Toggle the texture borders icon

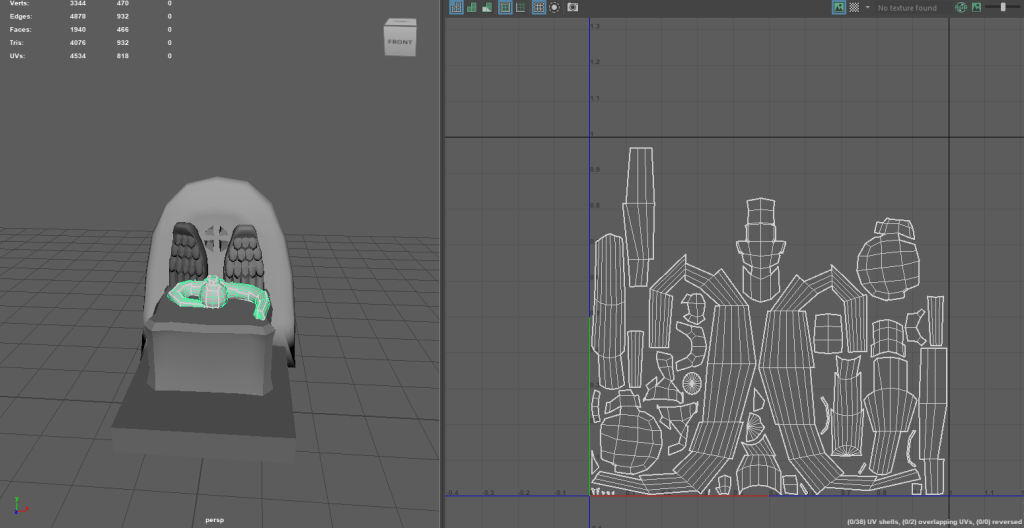505,7
